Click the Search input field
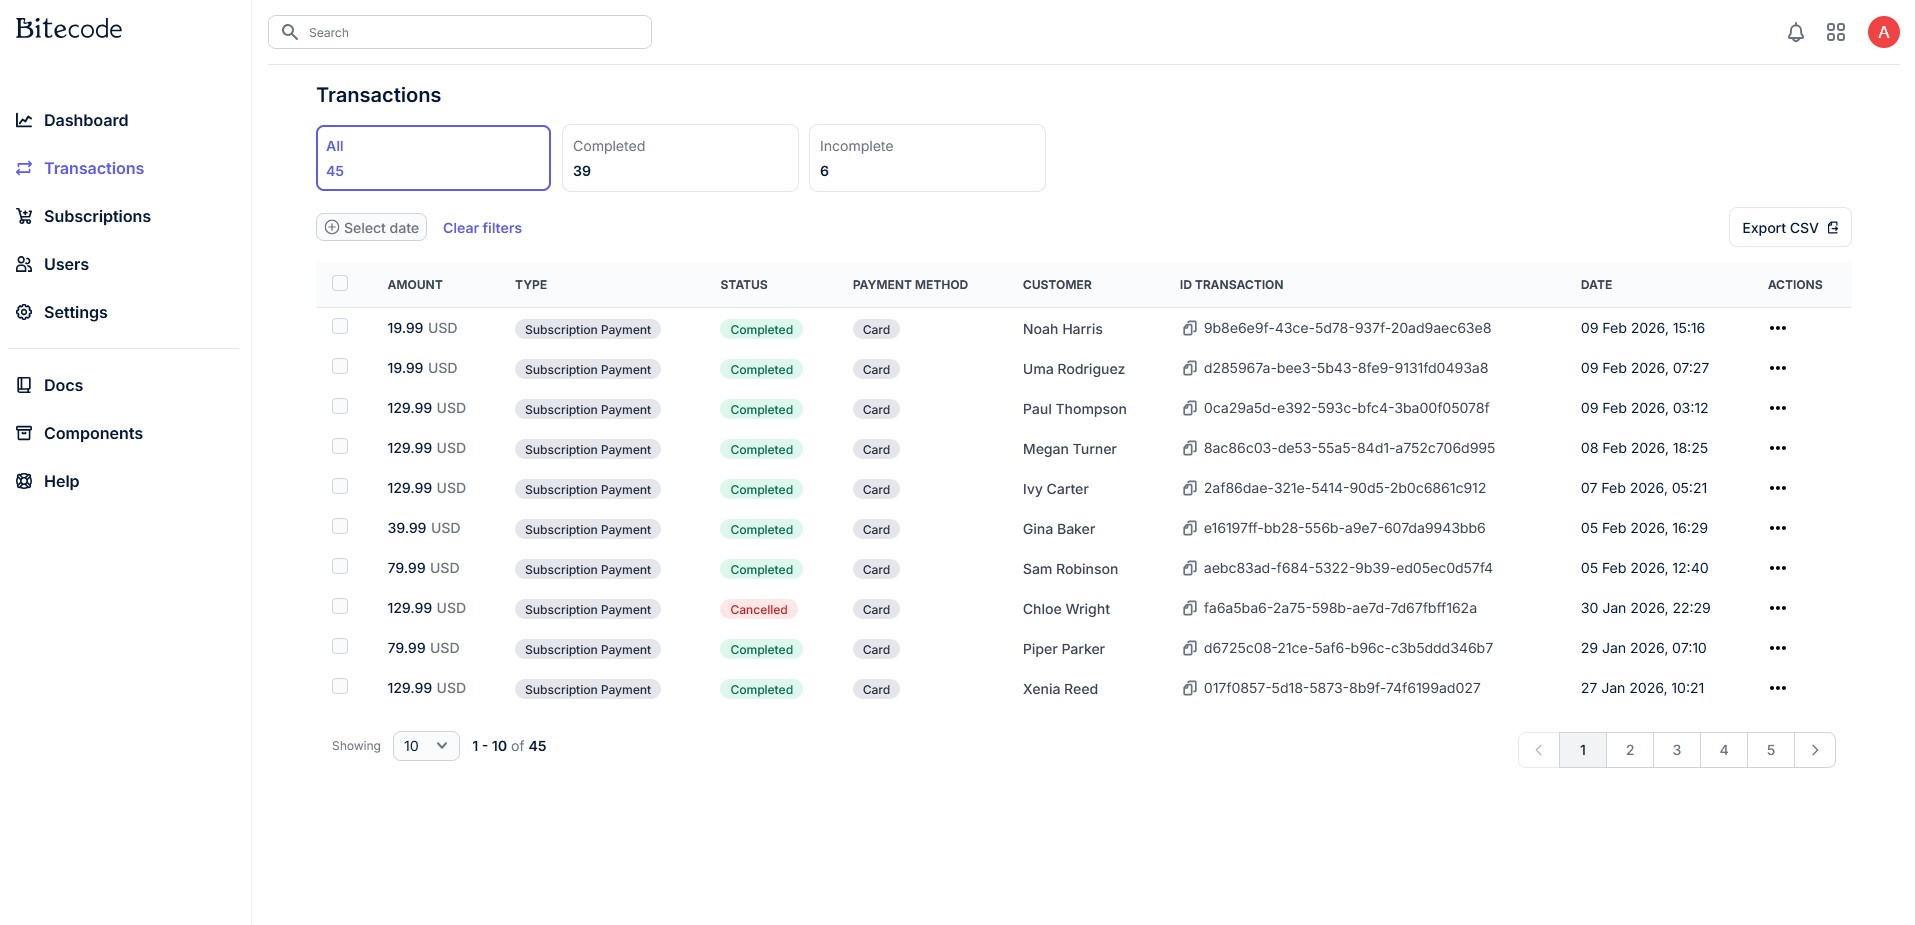1915x925 pixels. click(470, 33)
